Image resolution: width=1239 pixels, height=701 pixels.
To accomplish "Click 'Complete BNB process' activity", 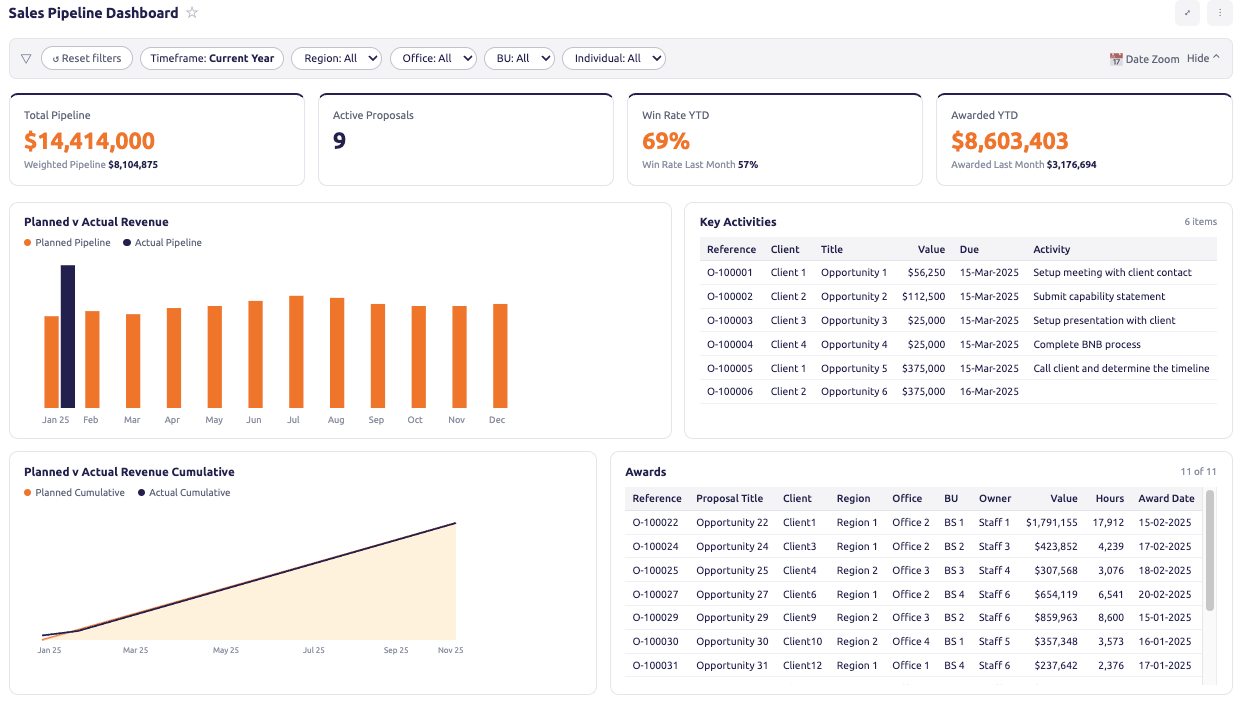I will [x=1087, y=344].
